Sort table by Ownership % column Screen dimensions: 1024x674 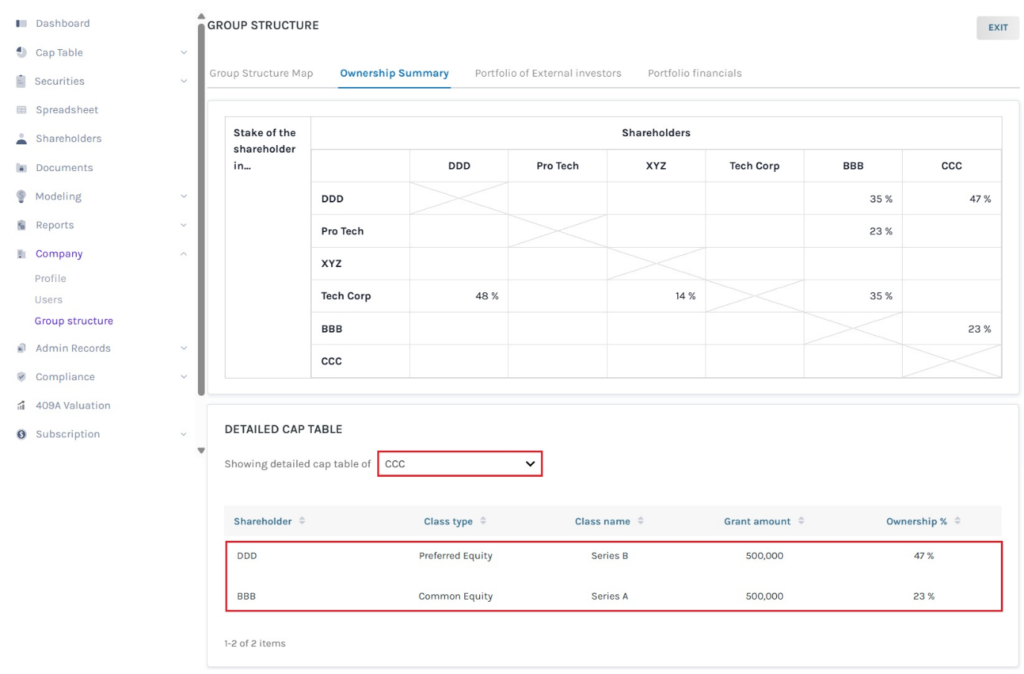coord(958,521)
